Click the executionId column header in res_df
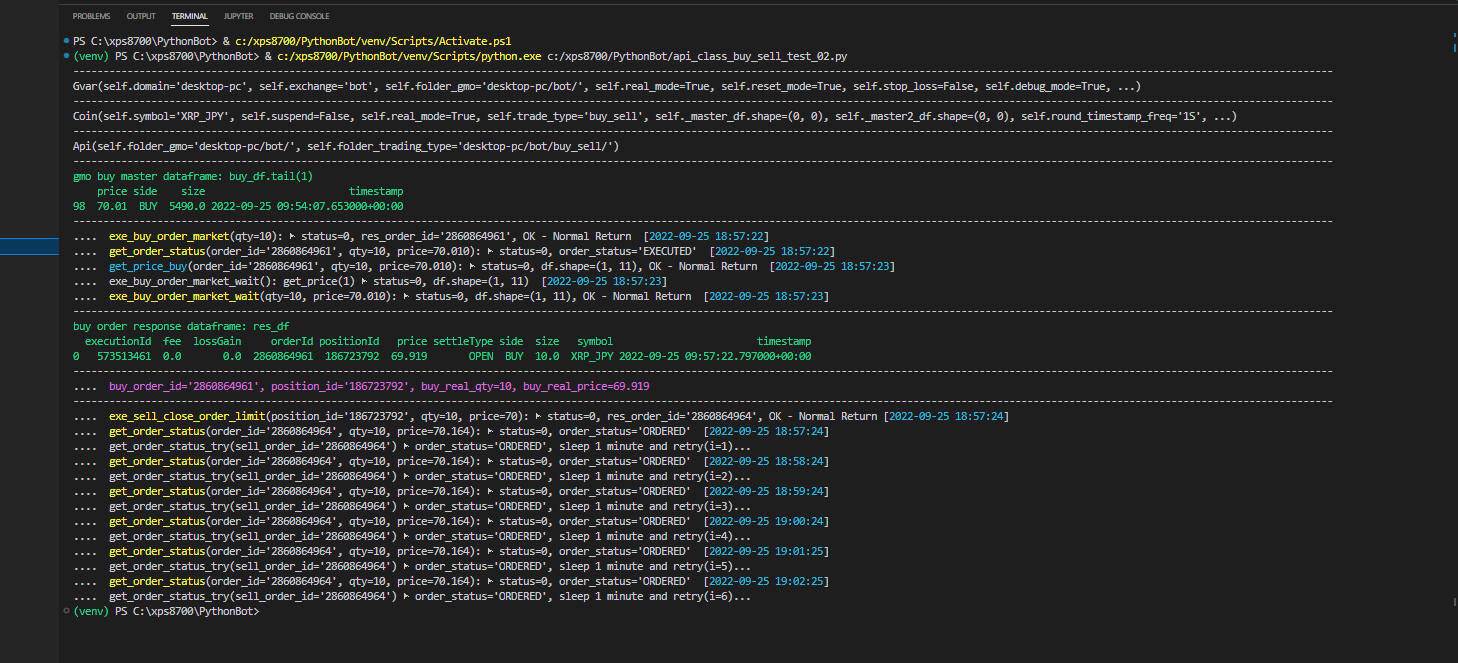 [x=118, y=341]
